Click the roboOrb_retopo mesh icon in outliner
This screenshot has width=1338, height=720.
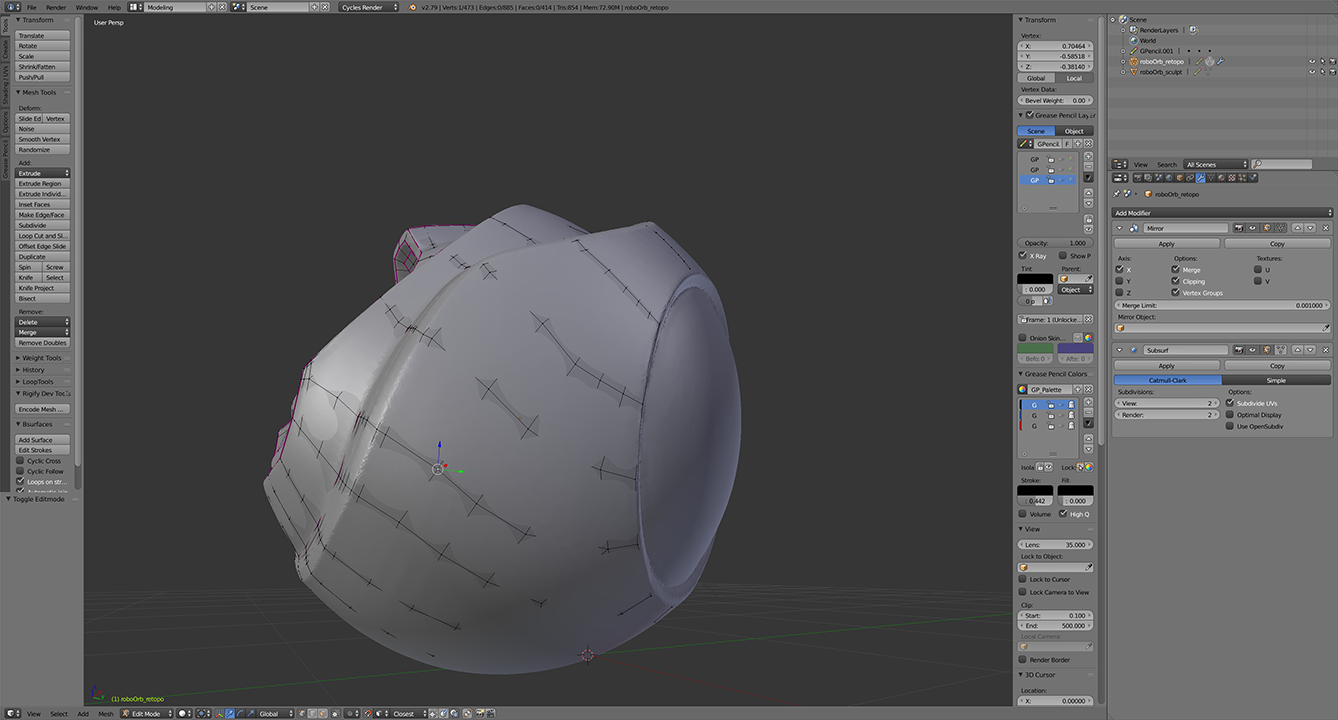[x=1133, y=61]
